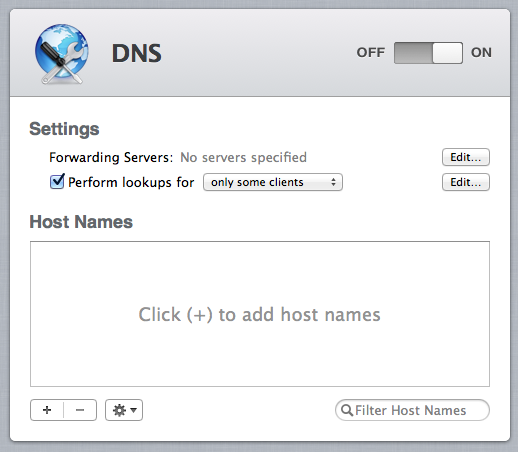
Task: Click the DNS title text
Action: tap(137, 53)
